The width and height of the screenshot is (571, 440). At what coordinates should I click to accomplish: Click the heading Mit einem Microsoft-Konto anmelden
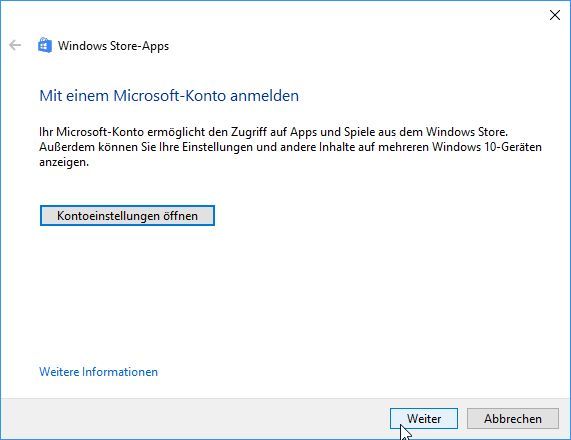pyautogui.click(x=169, y=96)
